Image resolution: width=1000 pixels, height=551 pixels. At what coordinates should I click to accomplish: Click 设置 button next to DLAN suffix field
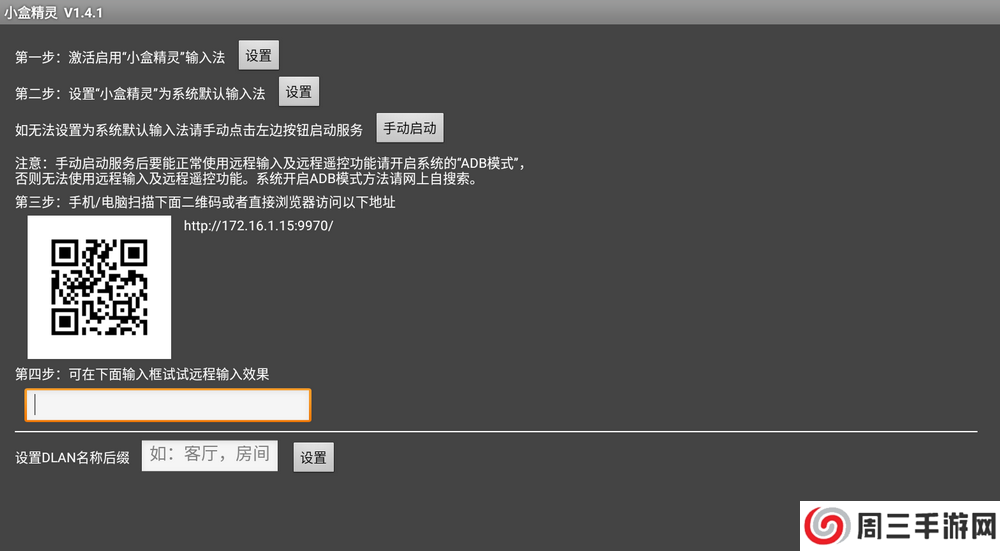coord(313,457)
